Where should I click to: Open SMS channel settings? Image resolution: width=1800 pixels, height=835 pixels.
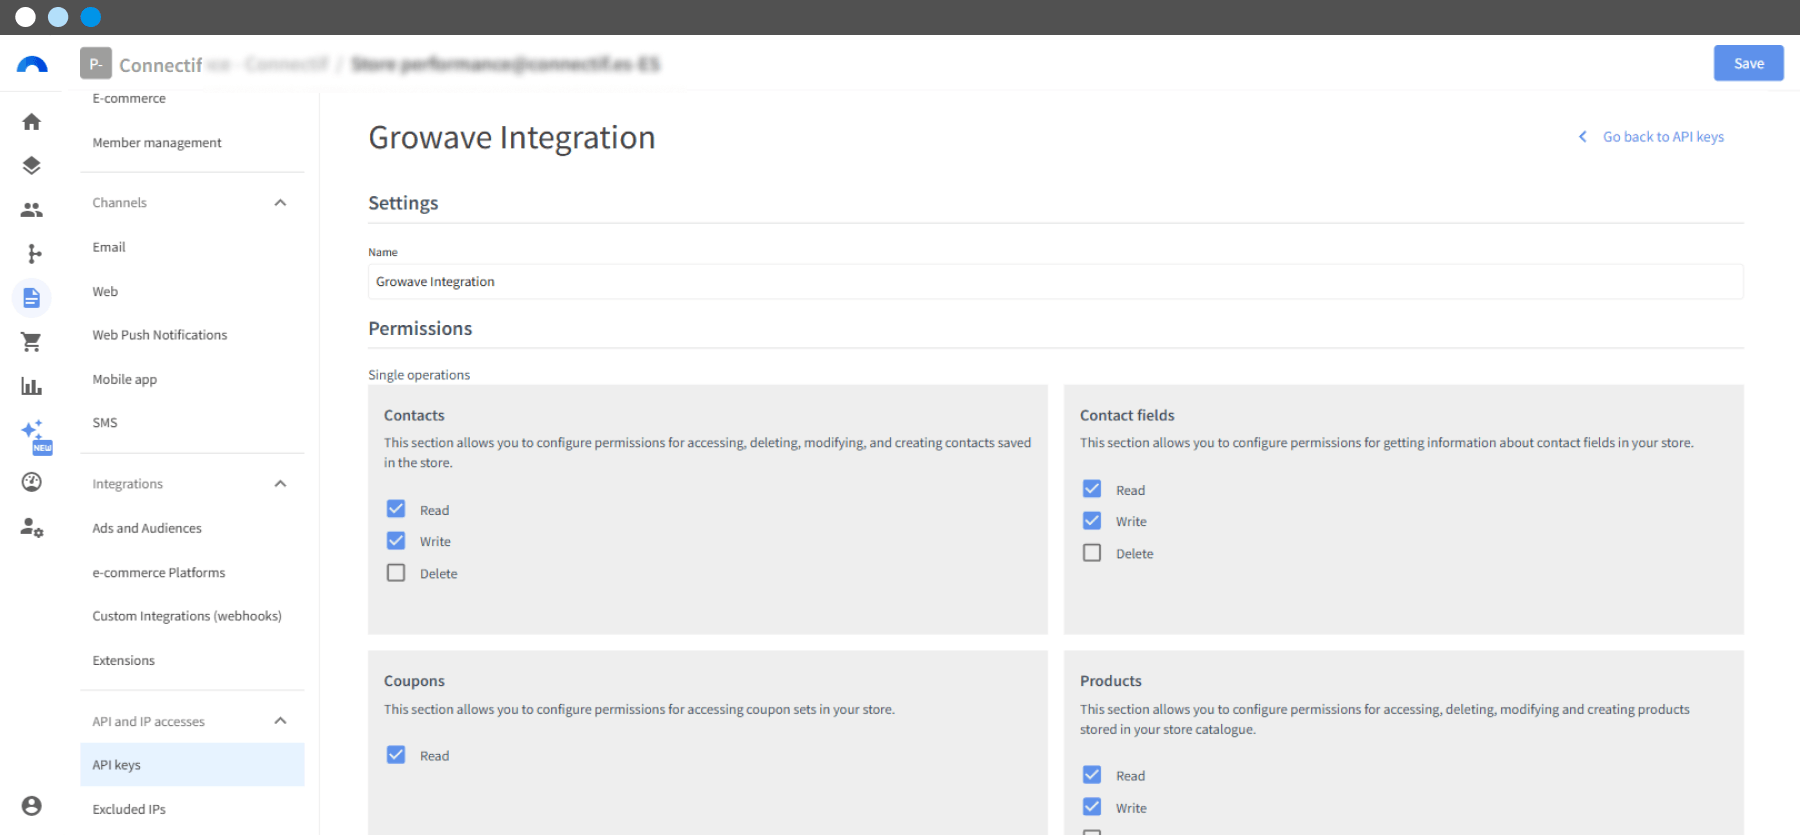click(x=105, y=423)
